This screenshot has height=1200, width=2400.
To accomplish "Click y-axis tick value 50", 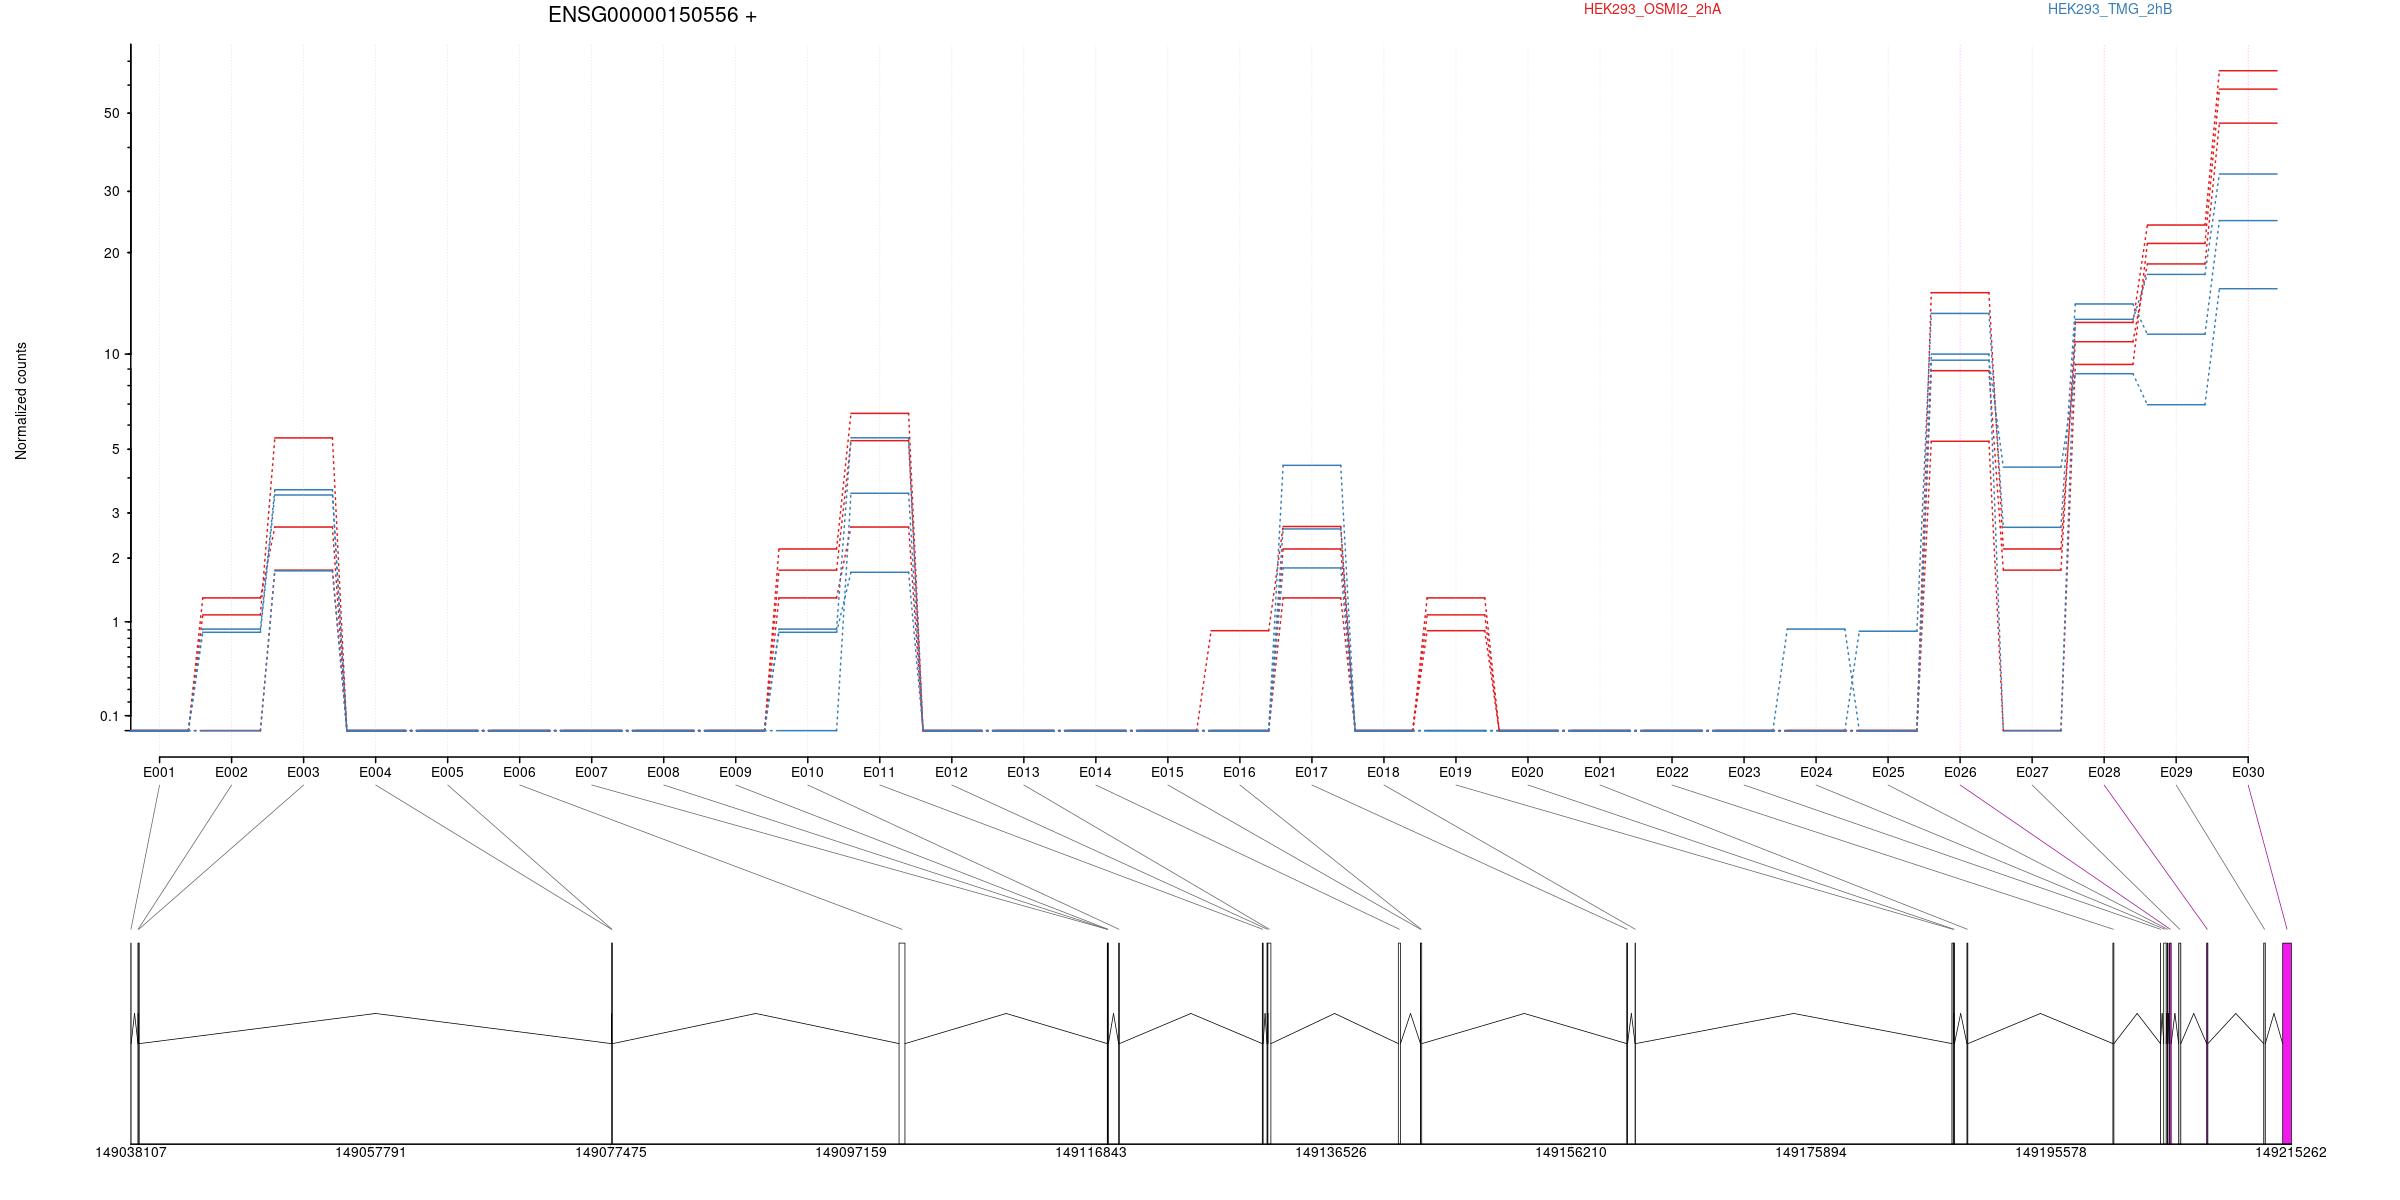I will point(111,113).
